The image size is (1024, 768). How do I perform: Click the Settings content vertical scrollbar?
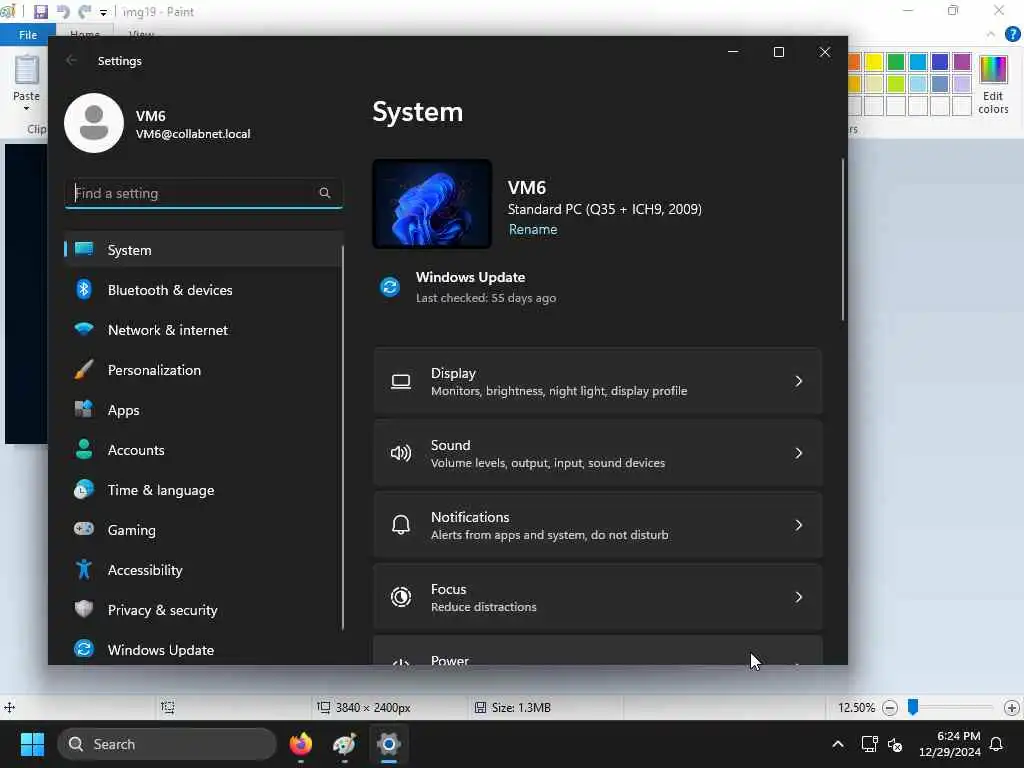pyautogui.click(x=842, y=239)
